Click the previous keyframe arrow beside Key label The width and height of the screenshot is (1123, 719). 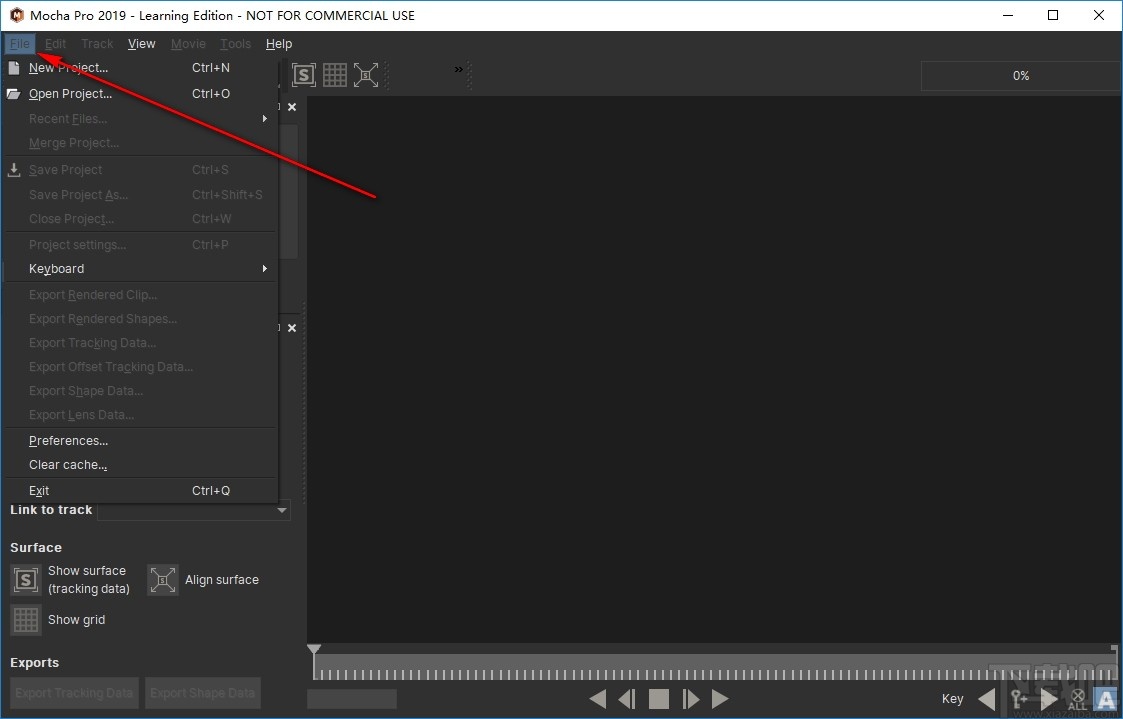[986, 698]
